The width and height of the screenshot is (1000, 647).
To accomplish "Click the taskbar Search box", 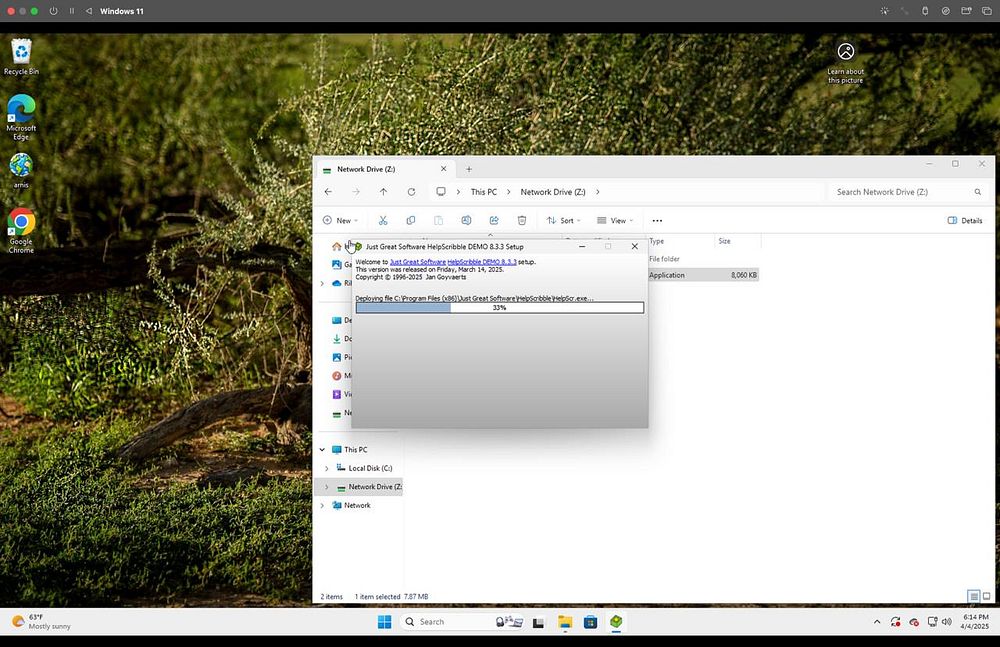I will tap(462, 621).
